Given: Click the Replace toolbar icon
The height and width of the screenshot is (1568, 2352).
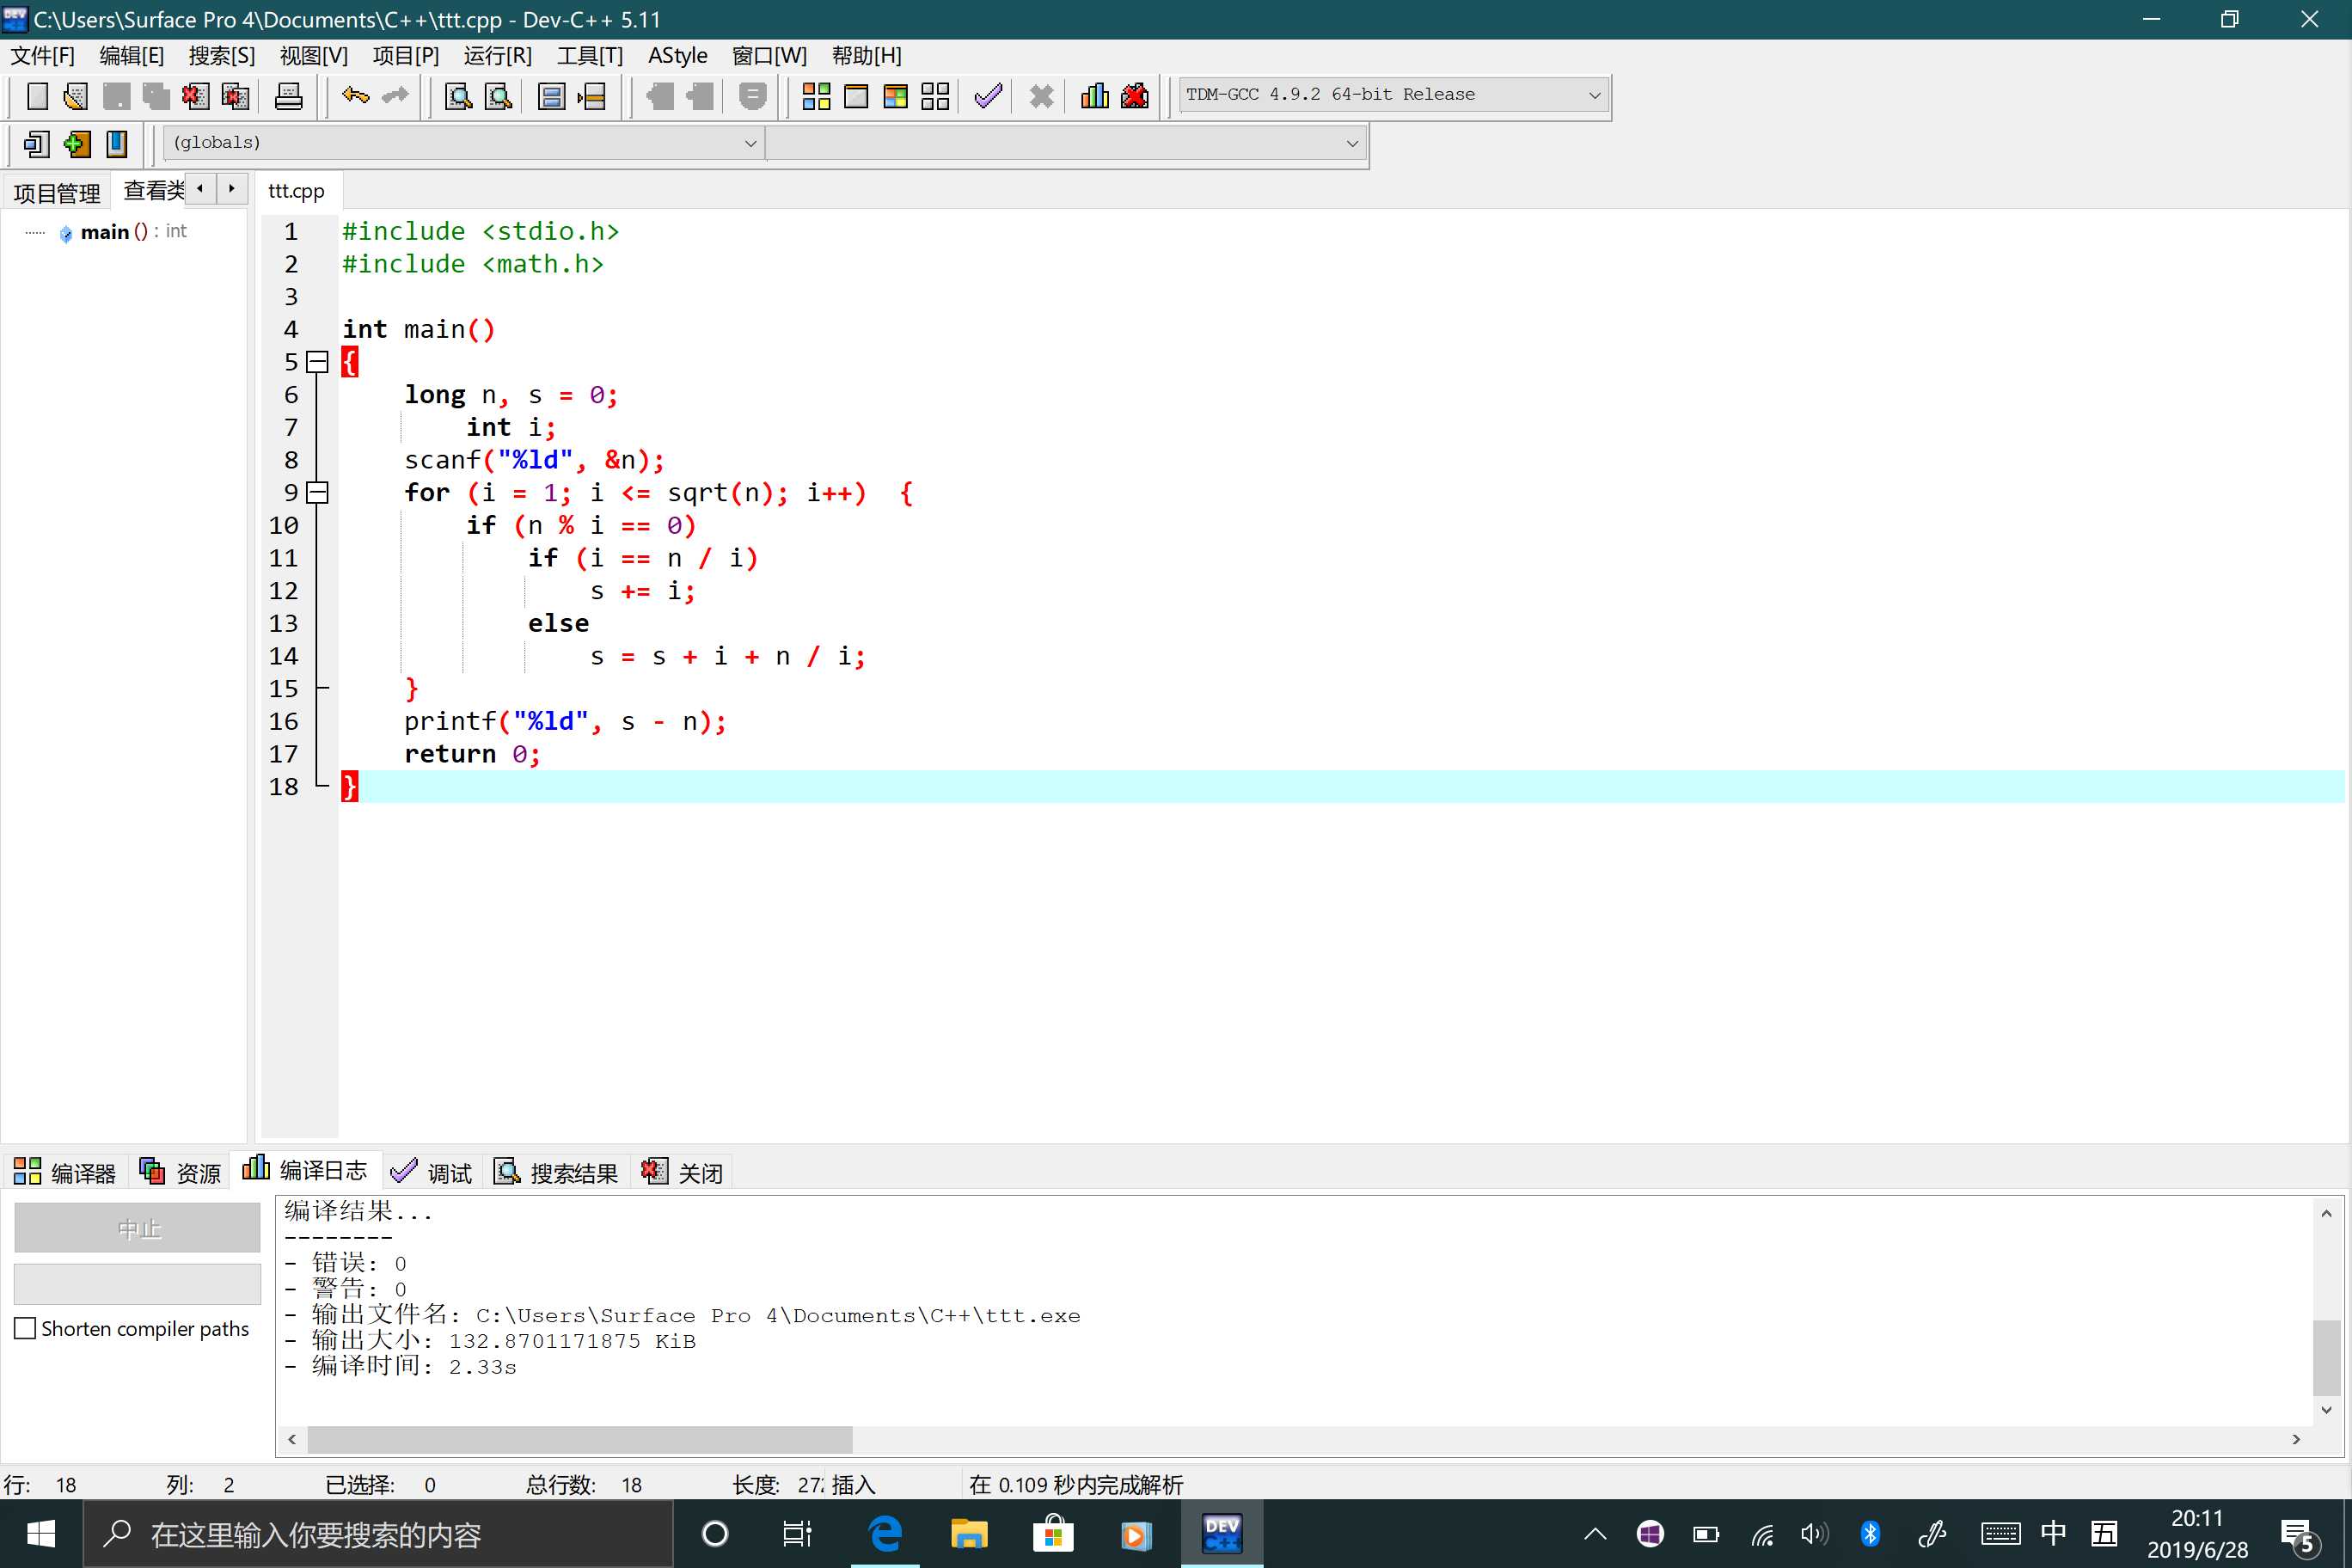Looking at the screenshot, I should (498, 96).
